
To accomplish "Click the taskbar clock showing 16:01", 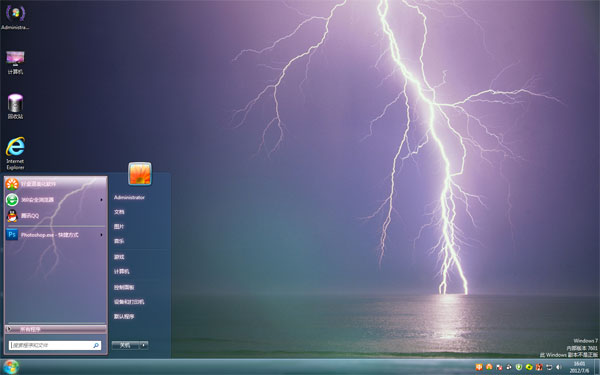I will (579, 367).
